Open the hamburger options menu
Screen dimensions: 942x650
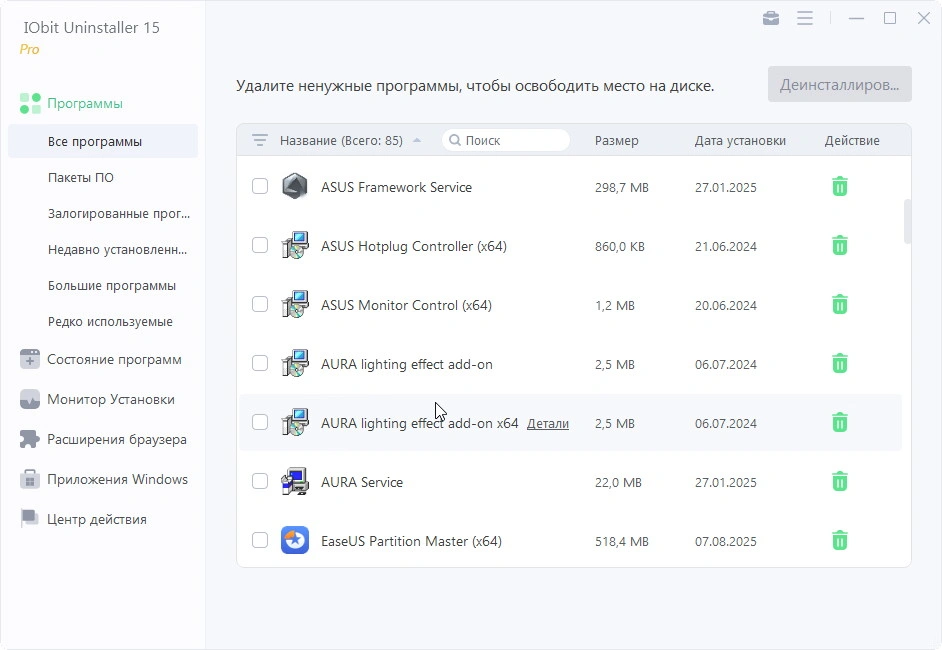point(805,18)
